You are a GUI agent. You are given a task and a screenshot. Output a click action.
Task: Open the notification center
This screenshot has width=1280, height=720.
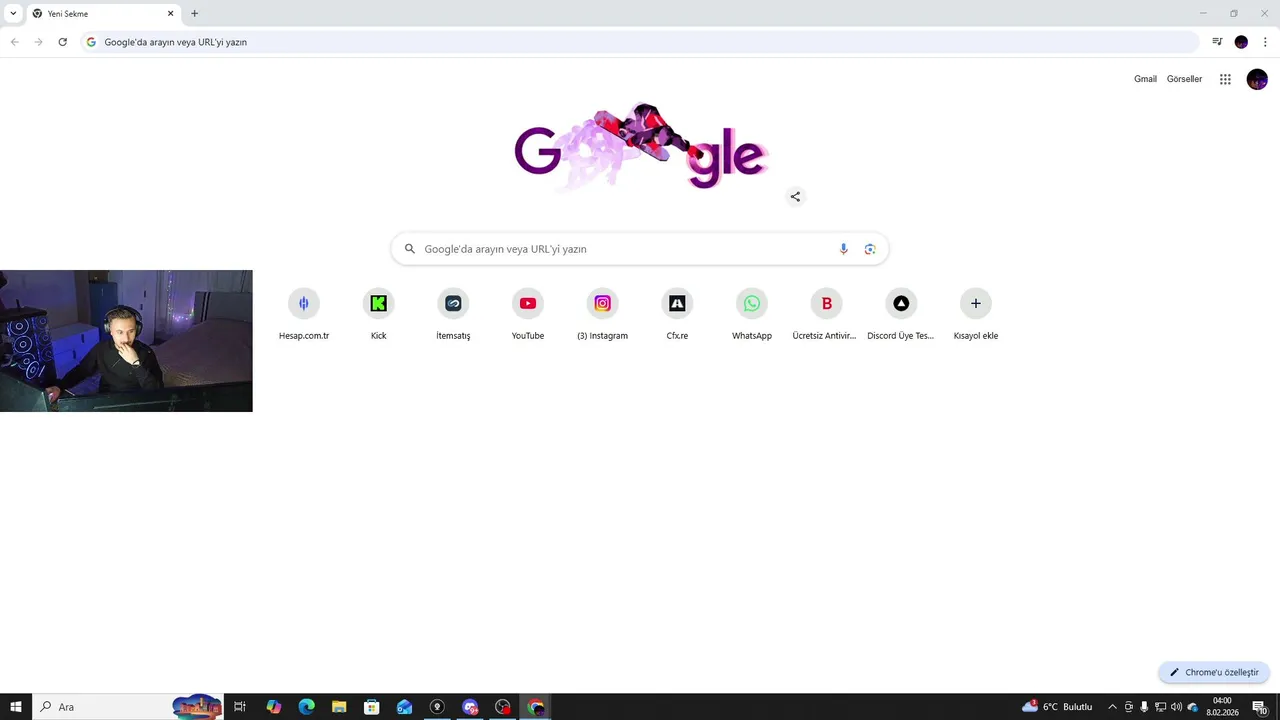pyautogui.click(x=1260, y=707)
